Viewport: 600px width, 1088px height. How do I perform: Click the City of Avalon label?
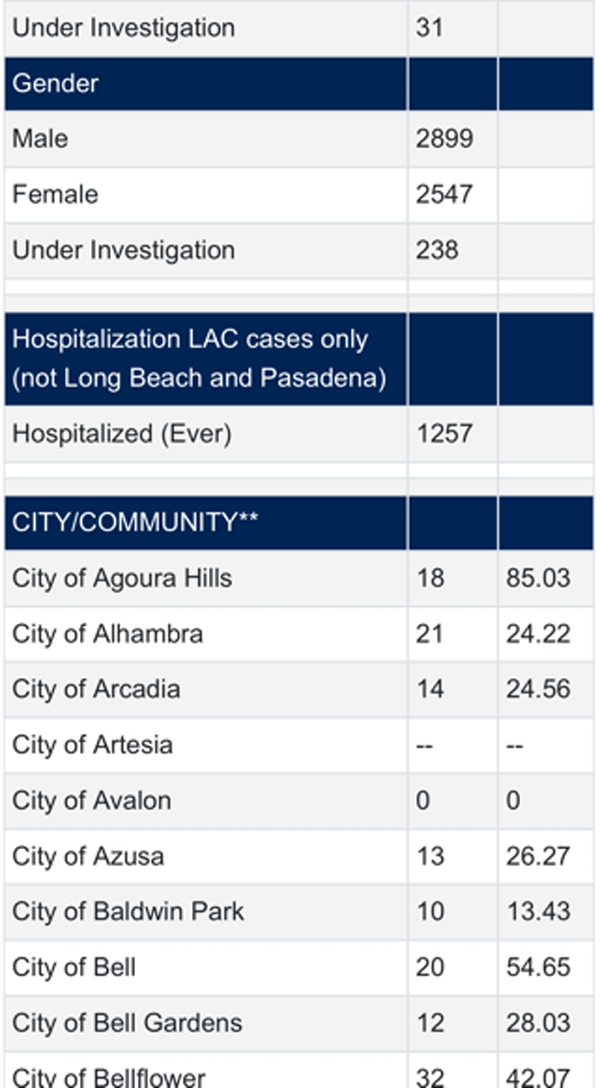tap(91, 801)
